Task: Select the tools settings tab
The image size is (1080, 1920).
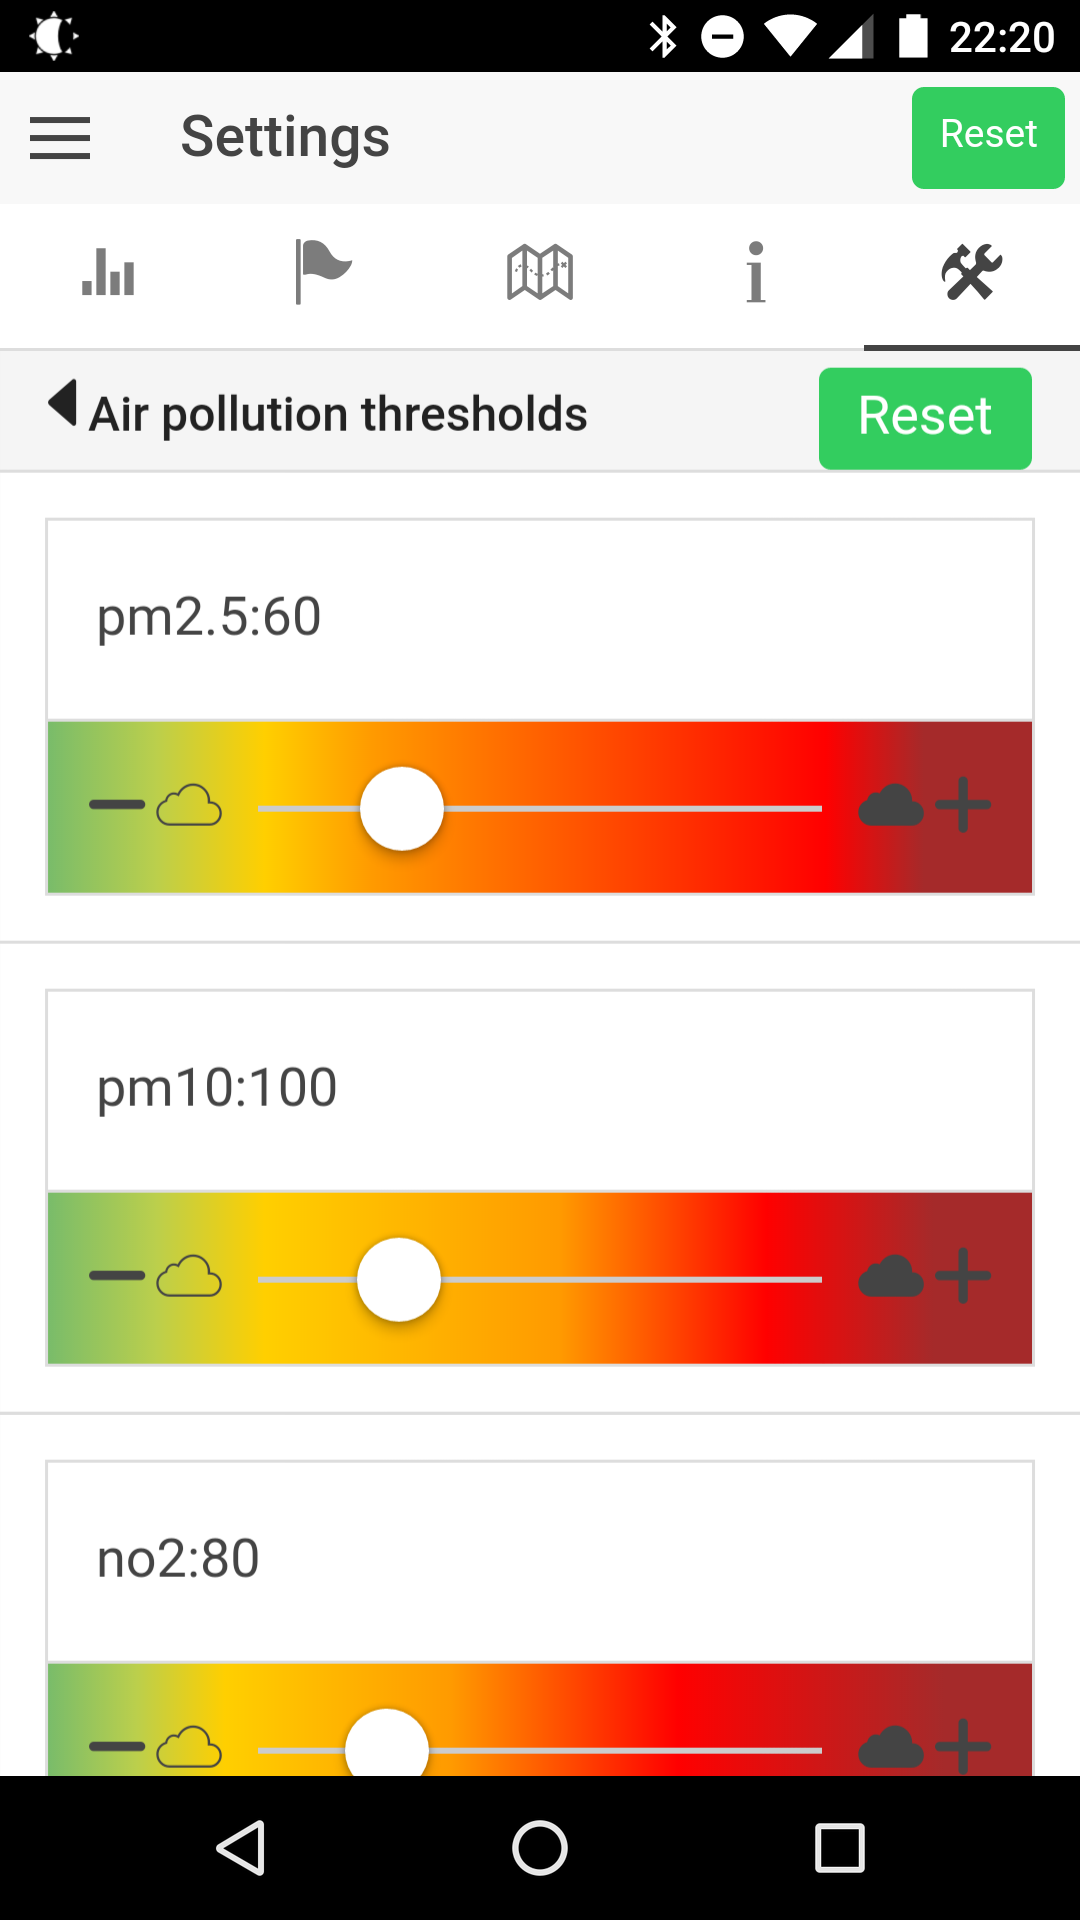Action: pos(971,272)
